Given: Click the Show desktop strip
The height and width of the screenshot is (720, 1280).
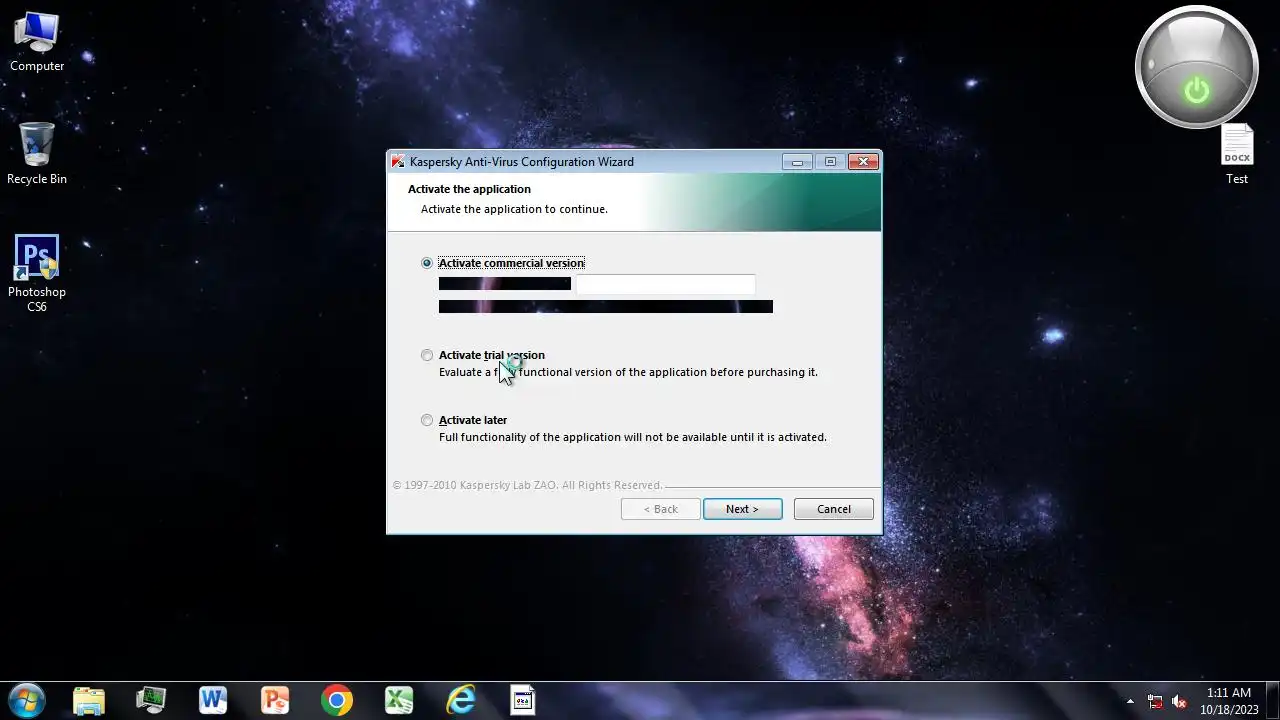Looking at the screenshot, I should pos(1273,700).
